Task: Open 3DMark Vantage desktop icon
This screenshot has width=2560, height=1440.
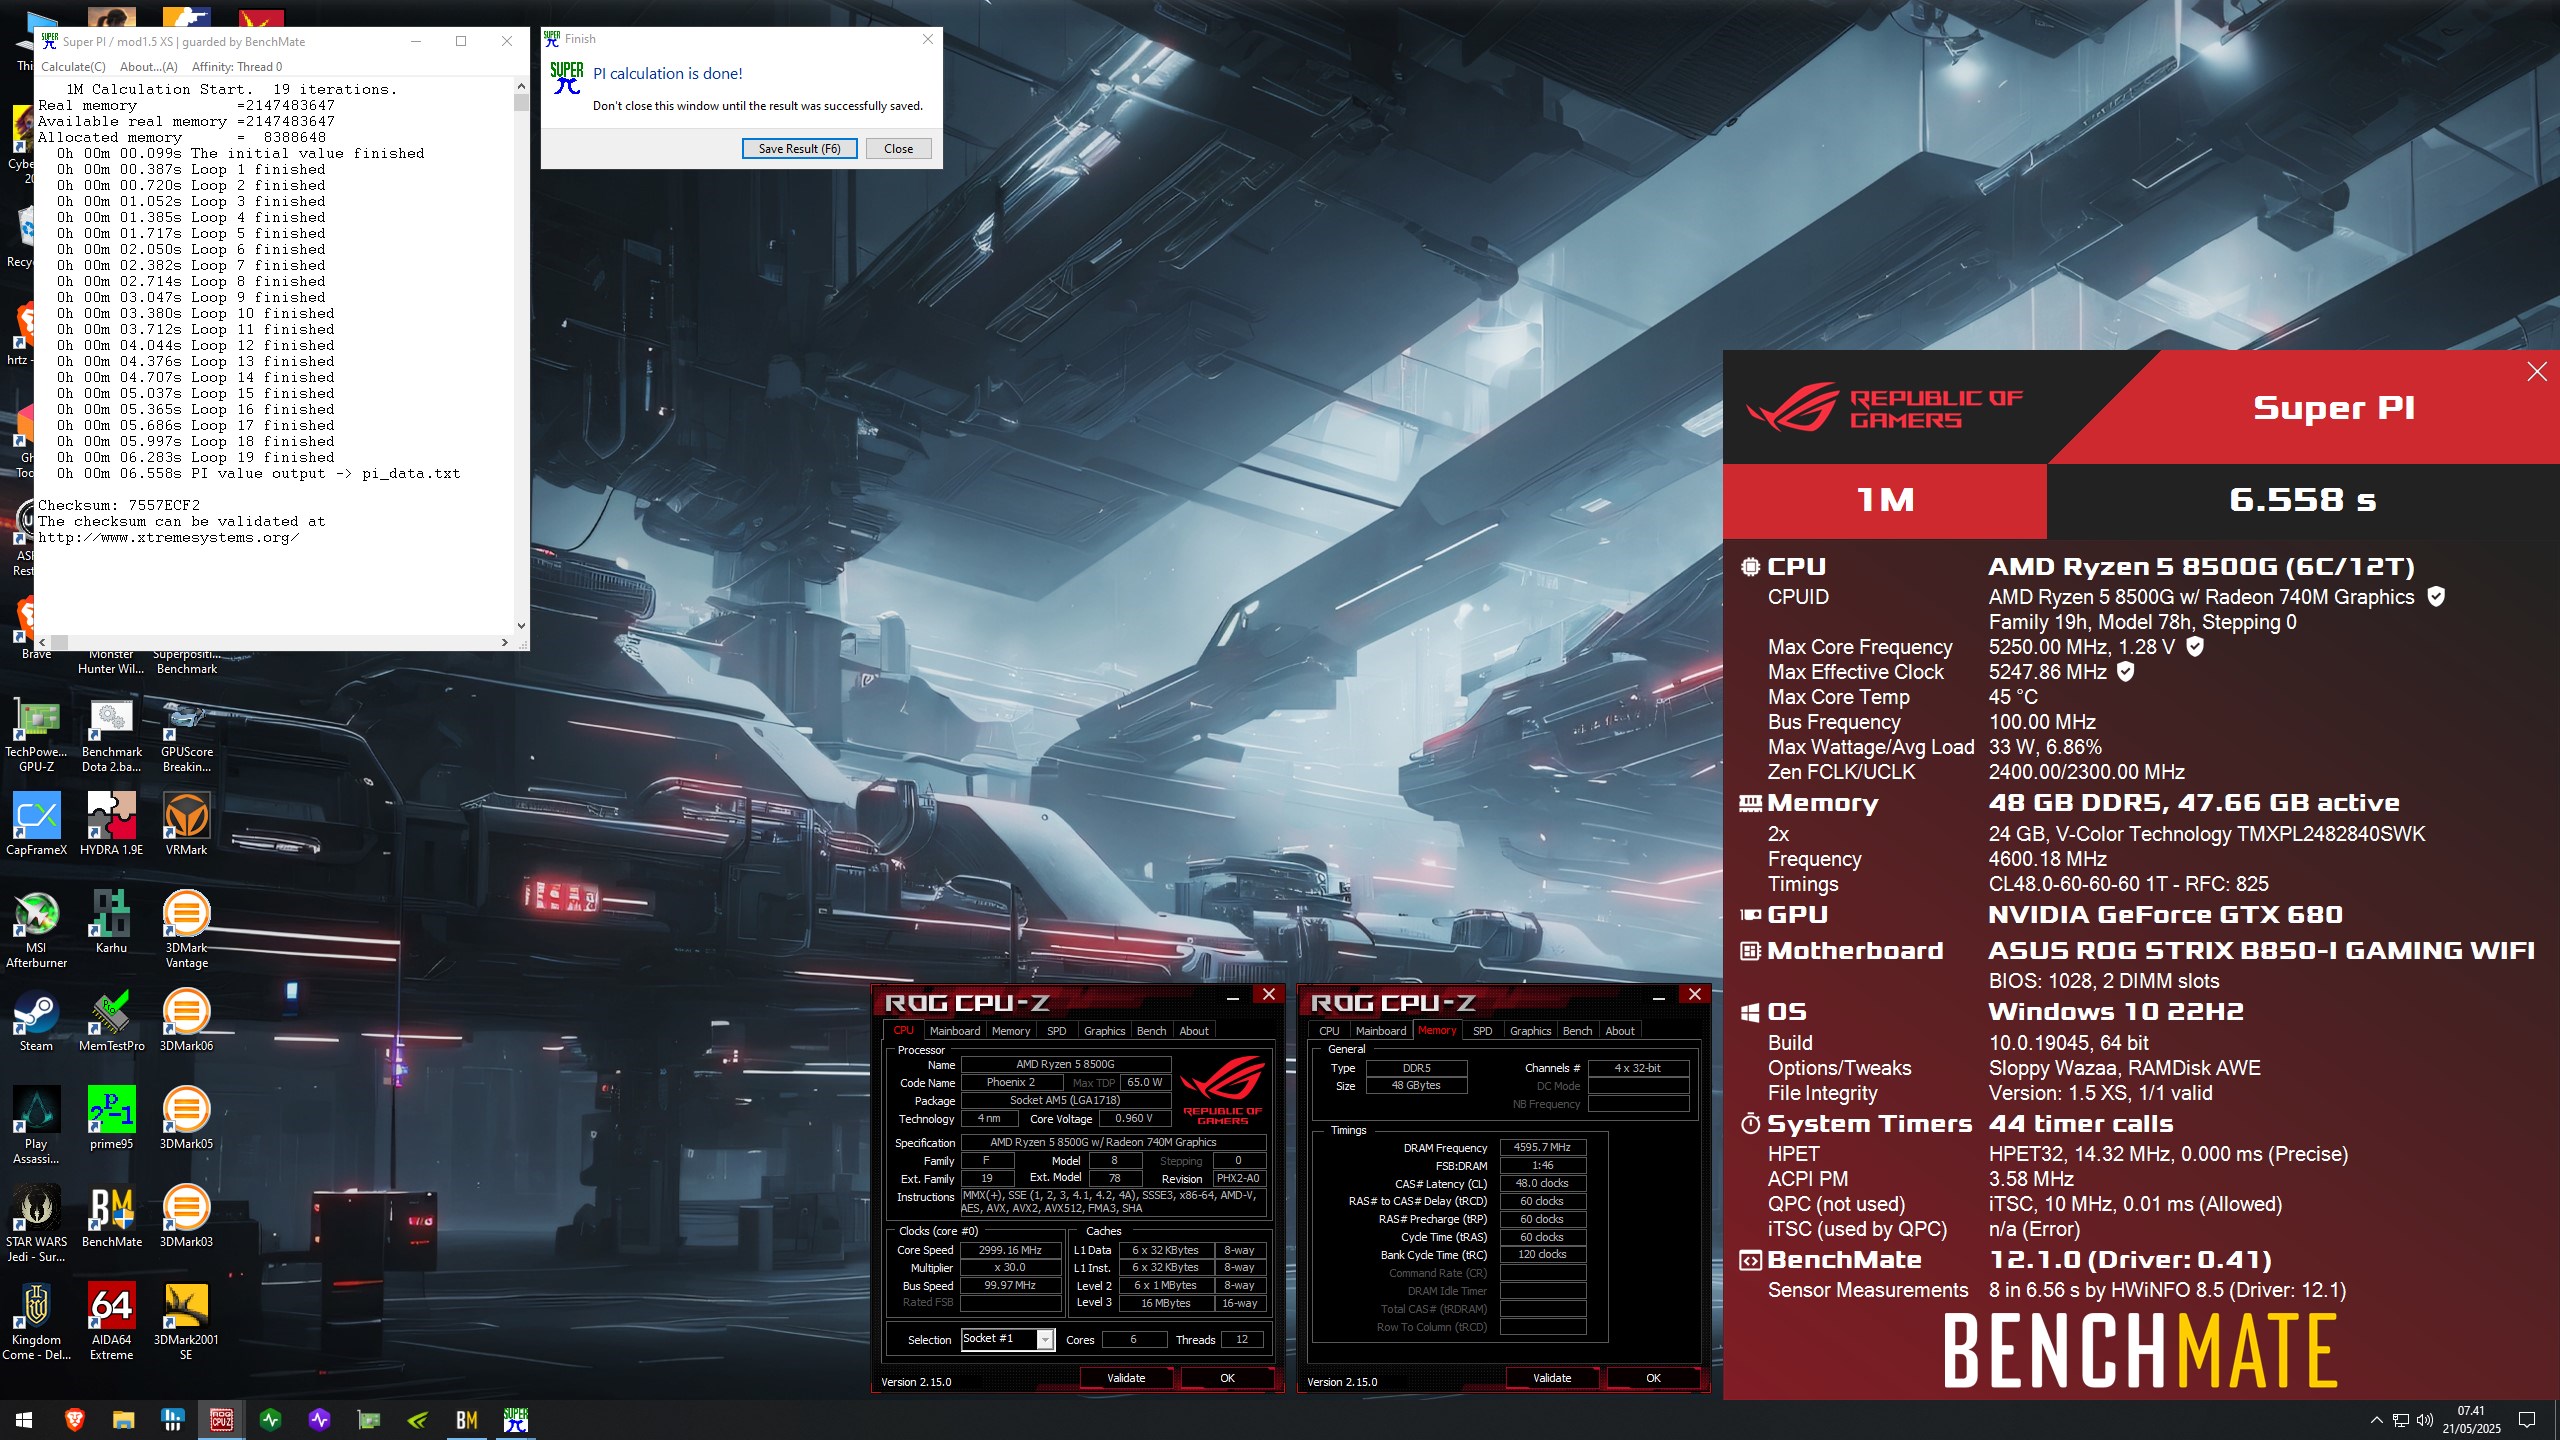Action: (x=187, y=929)
